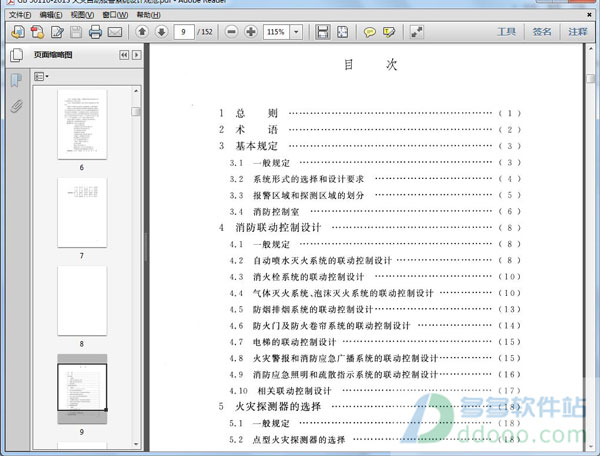Click '报警区域和探测区域的划分' entry
600x456 pixels.
pos(308,195)
